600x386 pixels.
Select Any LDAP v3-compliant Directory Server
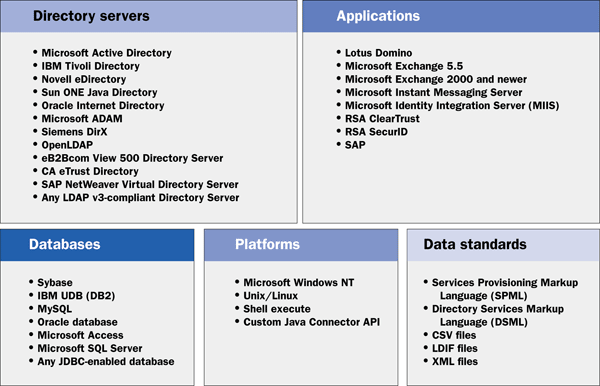140,198
